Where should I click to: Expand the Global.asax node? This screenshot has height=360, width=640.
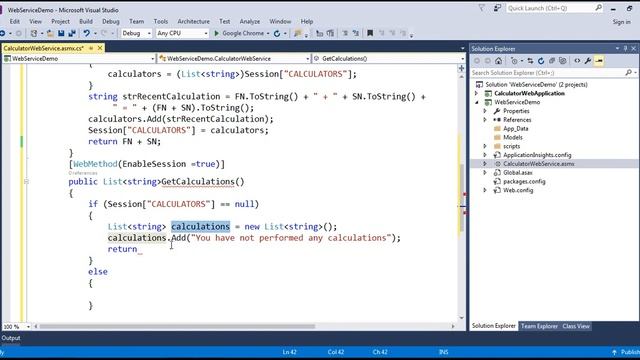485,173
